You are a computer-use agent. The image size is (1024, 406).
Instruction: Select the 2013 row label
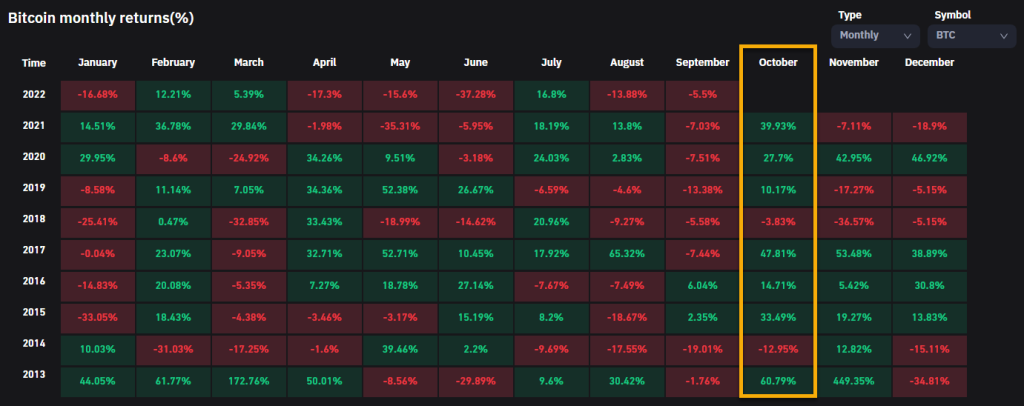click(34, 381)
